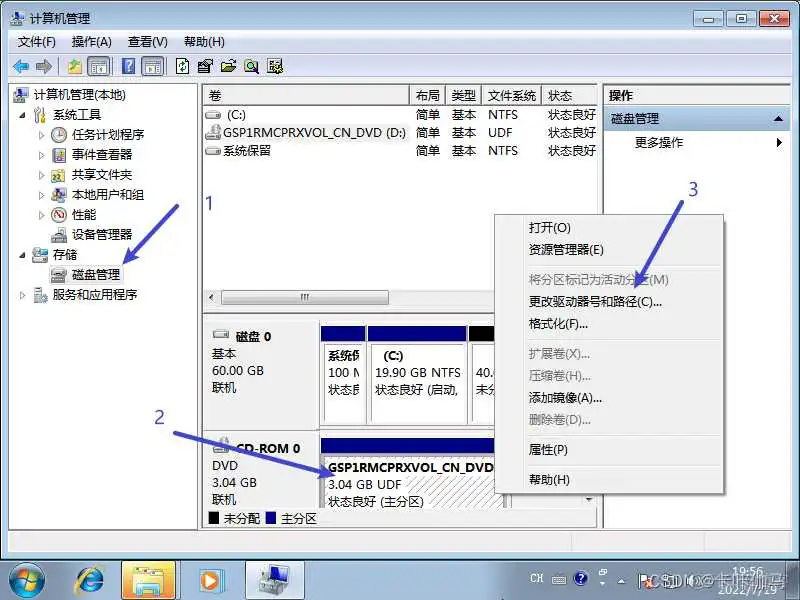Click the Windows Start orb
The image size is (800, 600).
pos(25,578)
